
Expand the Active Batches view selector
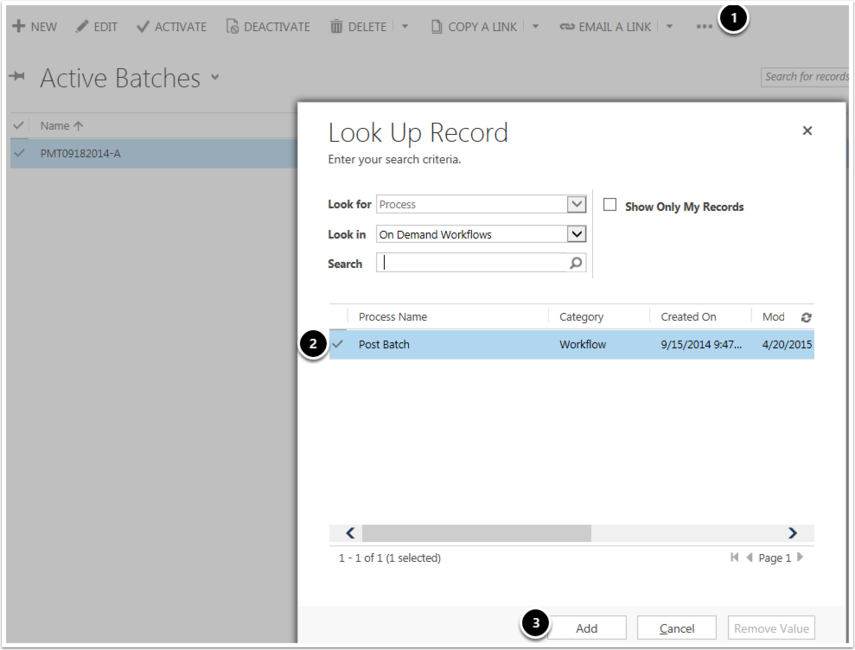click(215, 77)
